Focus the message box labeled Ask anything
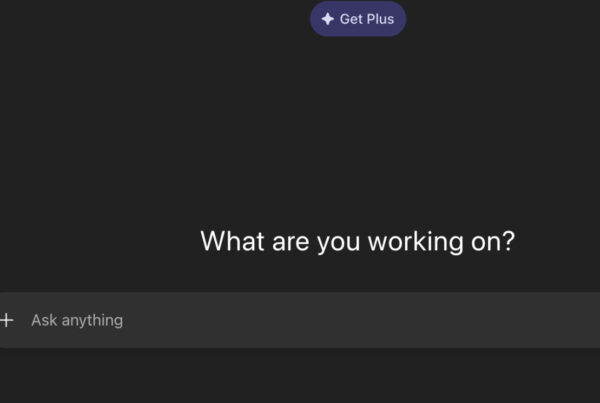This screenshot has width=600, height=403. (x=300, y=320)
